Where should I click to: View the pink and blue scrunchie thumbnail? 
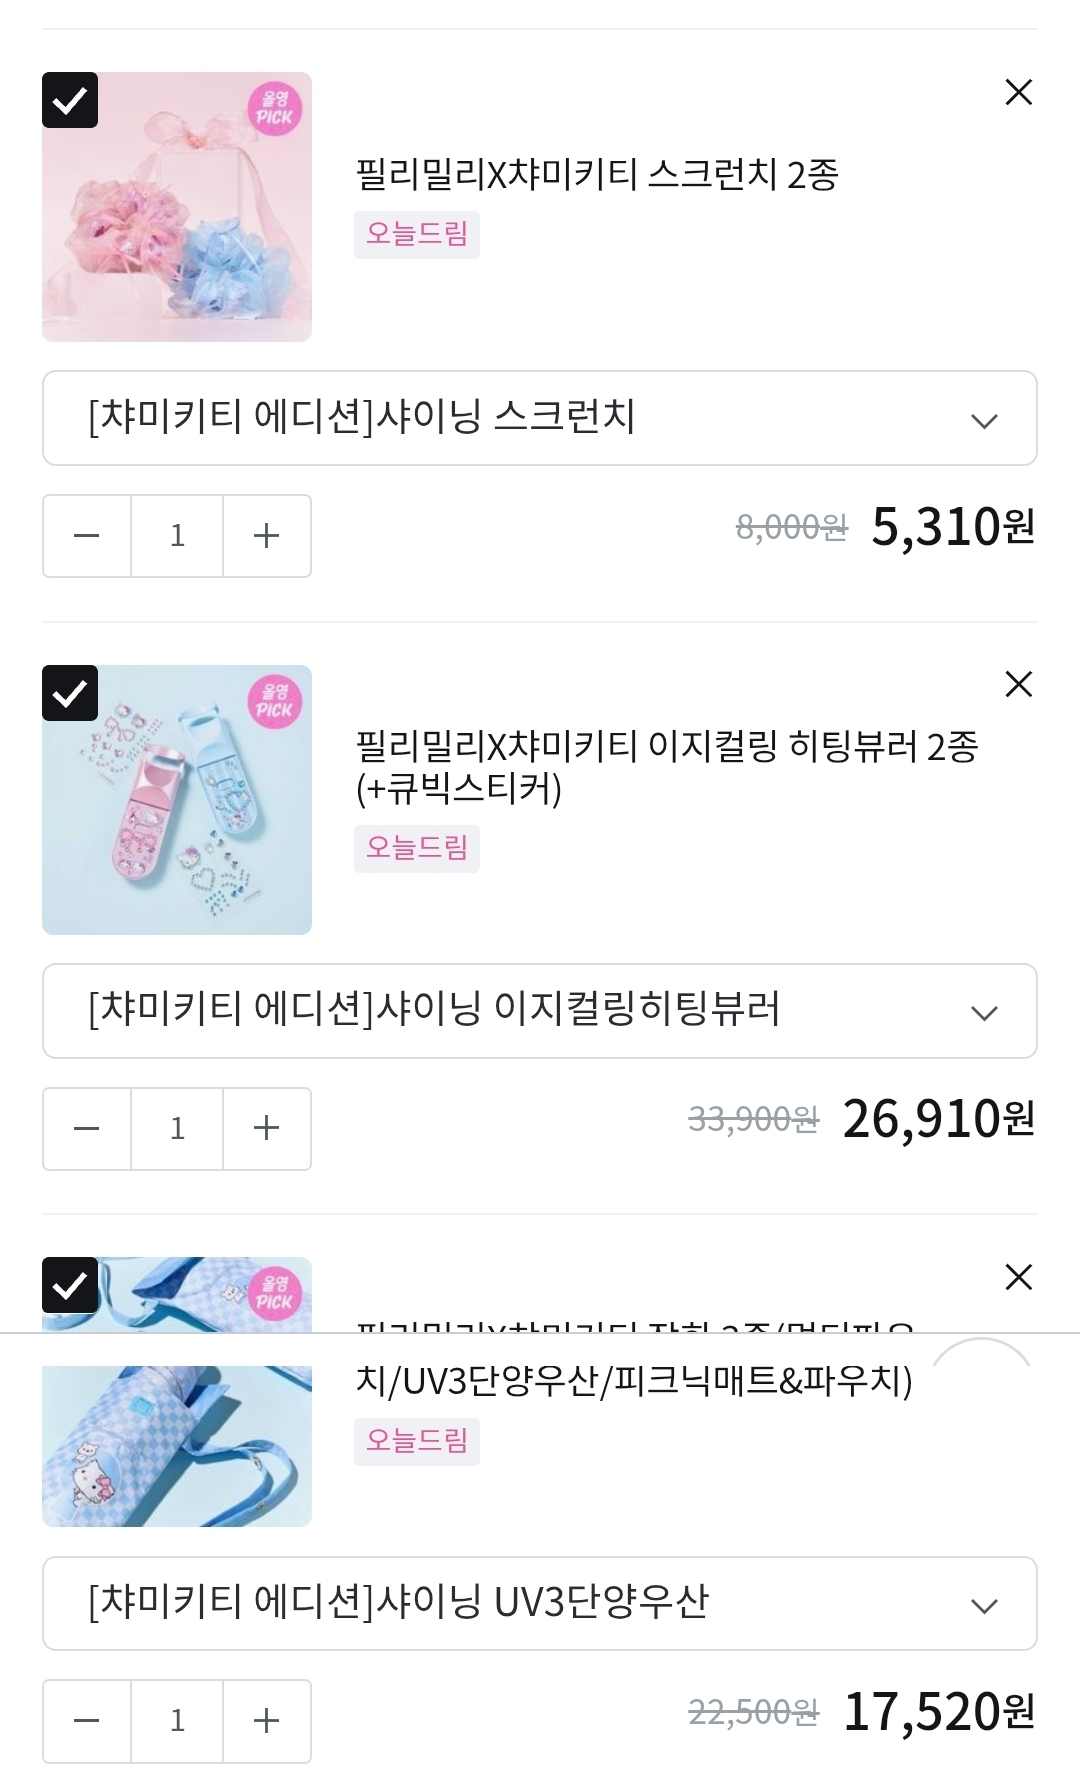point(177,207)
